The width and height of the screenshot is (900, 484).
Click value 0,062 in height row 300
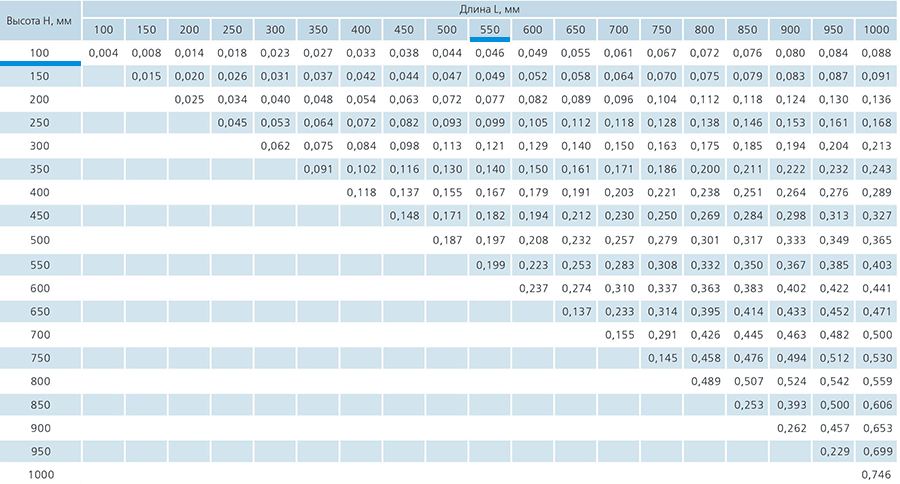point(275,146)
